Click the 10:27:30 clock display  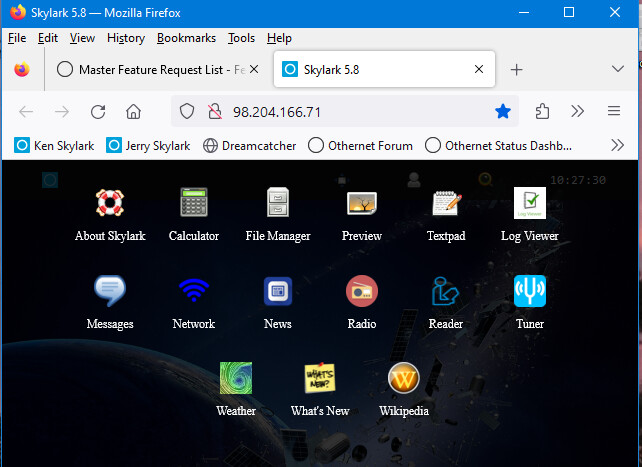point(578,180)
